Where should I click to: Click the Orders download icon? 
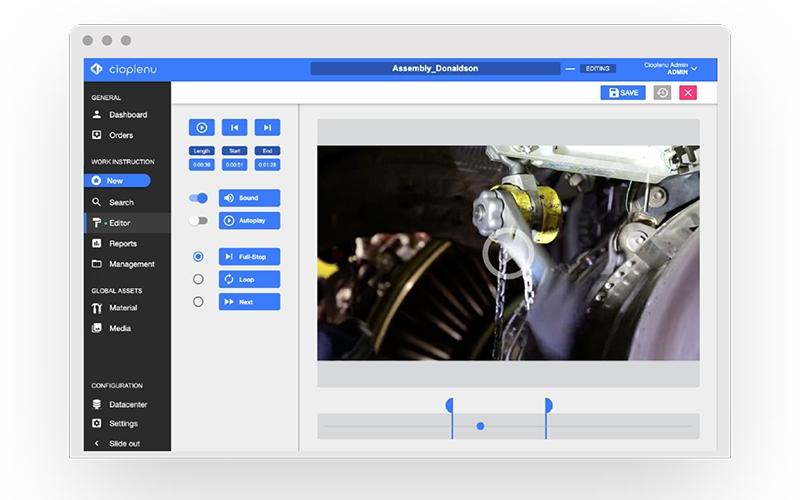coord(96,135)
